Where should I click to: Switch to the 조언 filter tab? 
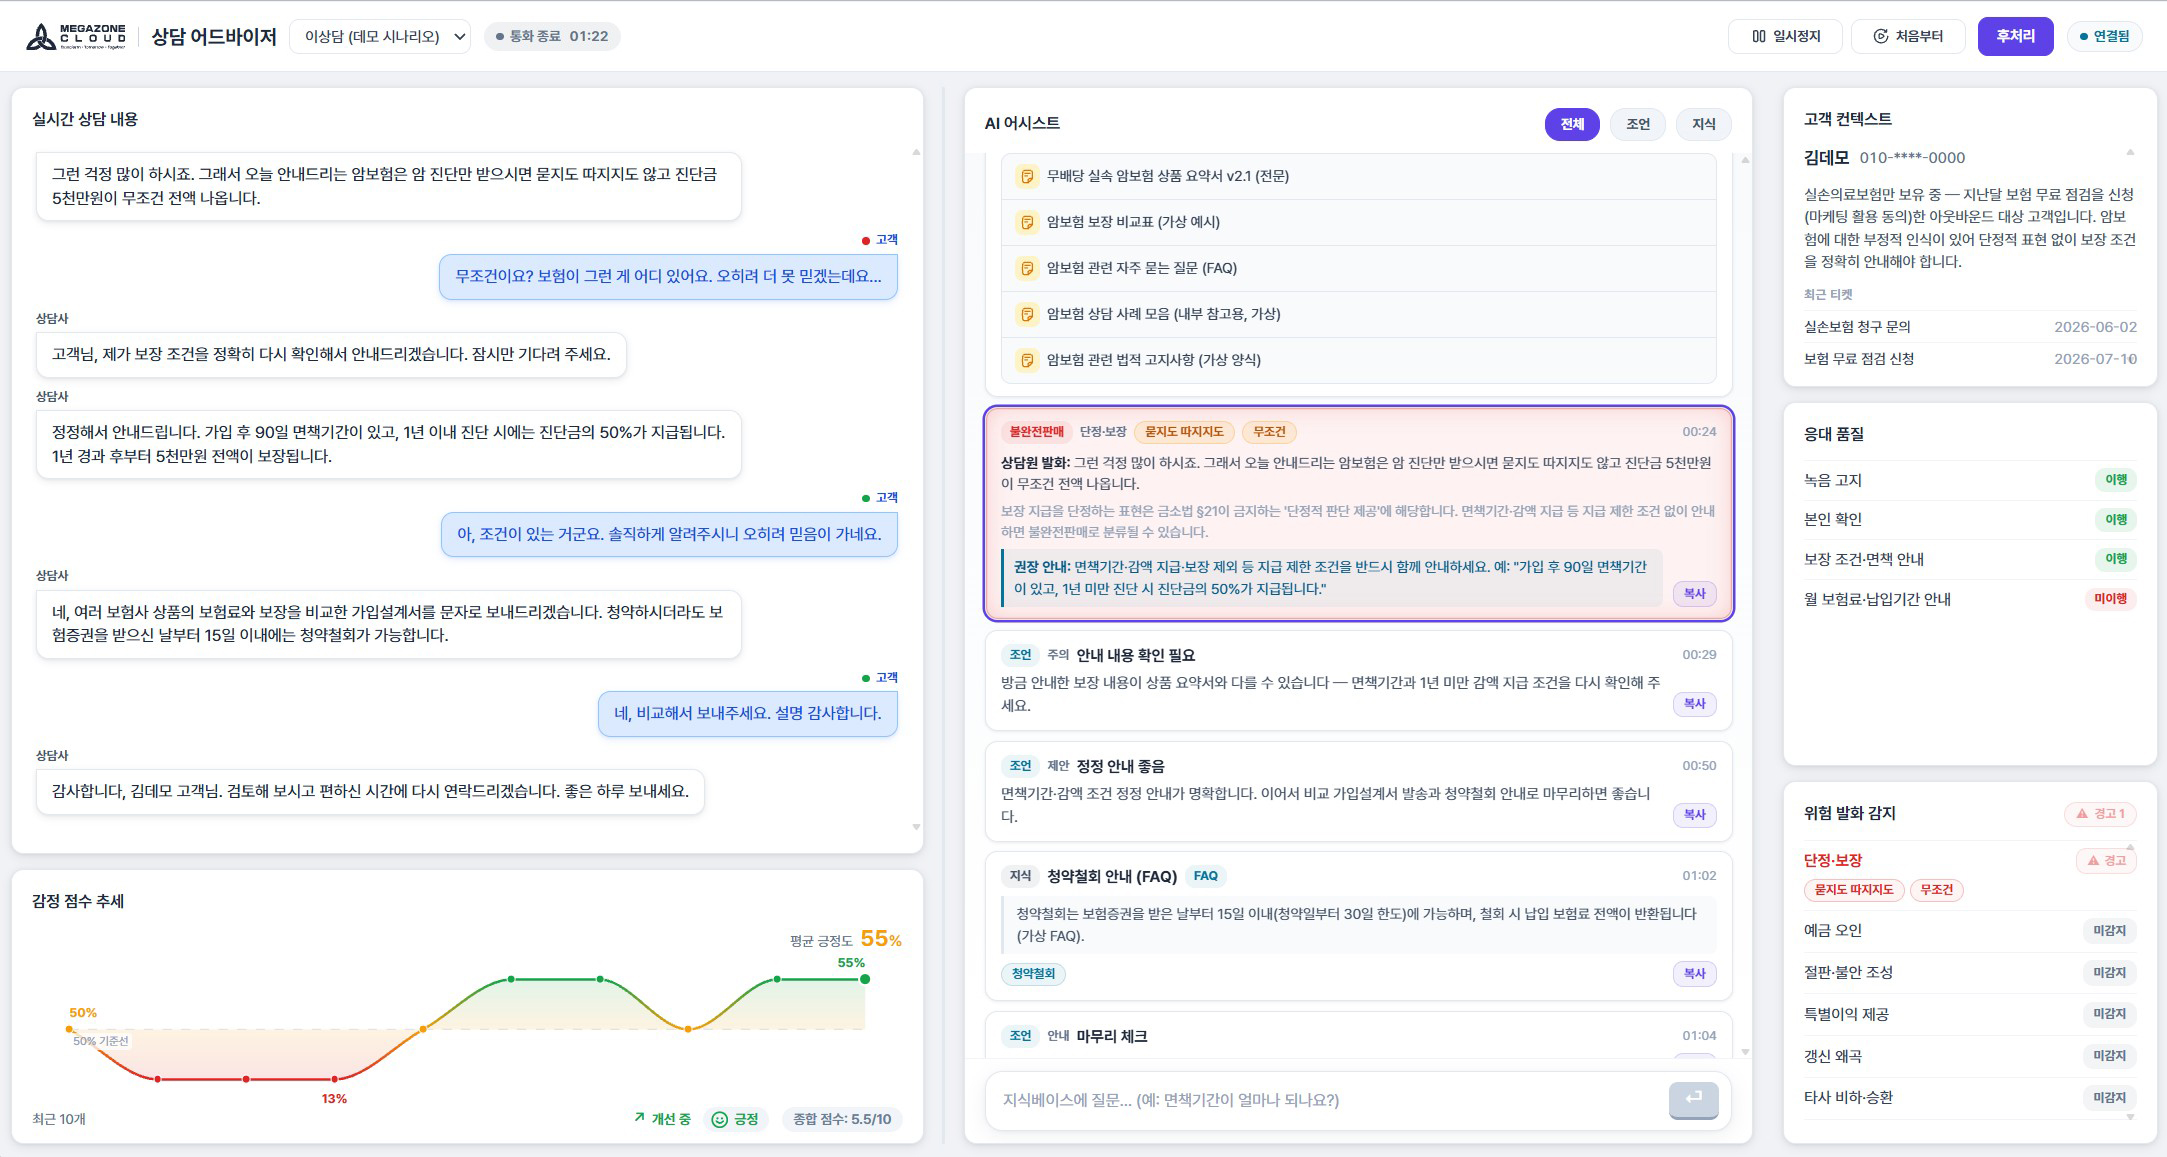coord(1638,124)
